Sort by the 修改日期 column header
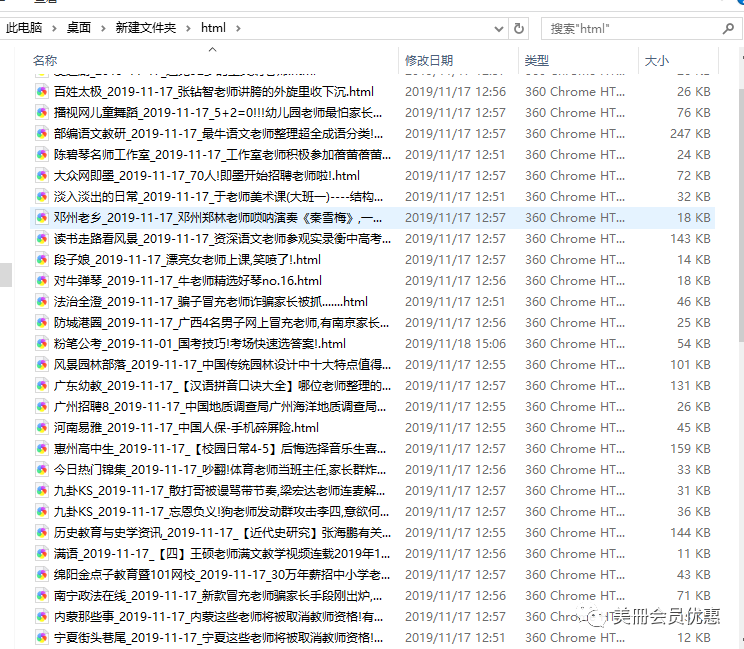This screenshot has height=649, width=744. coord(428,61)
